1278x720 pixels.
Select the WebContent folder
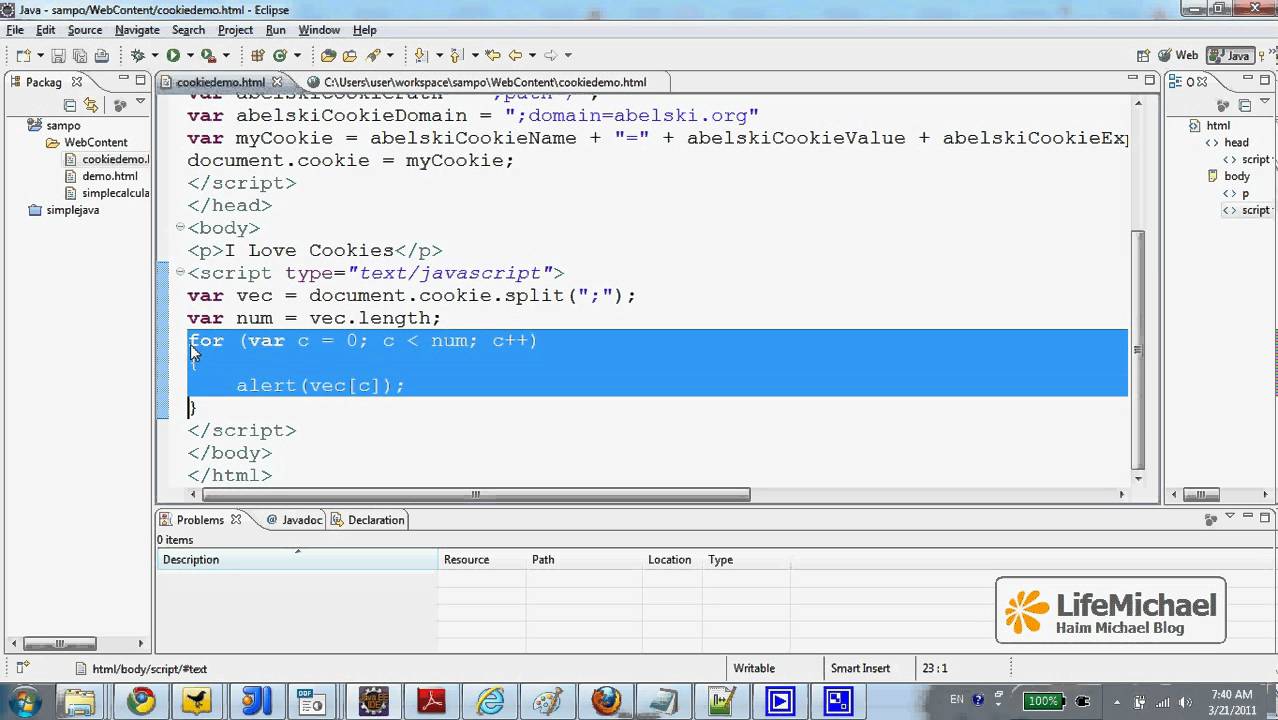[87, 143]
